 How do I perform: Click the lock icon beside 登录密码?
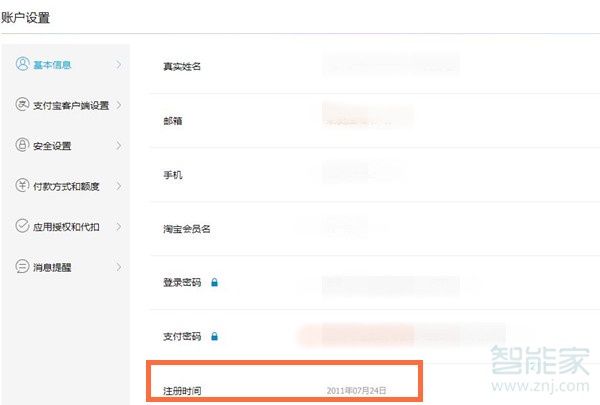click(214, 283)
